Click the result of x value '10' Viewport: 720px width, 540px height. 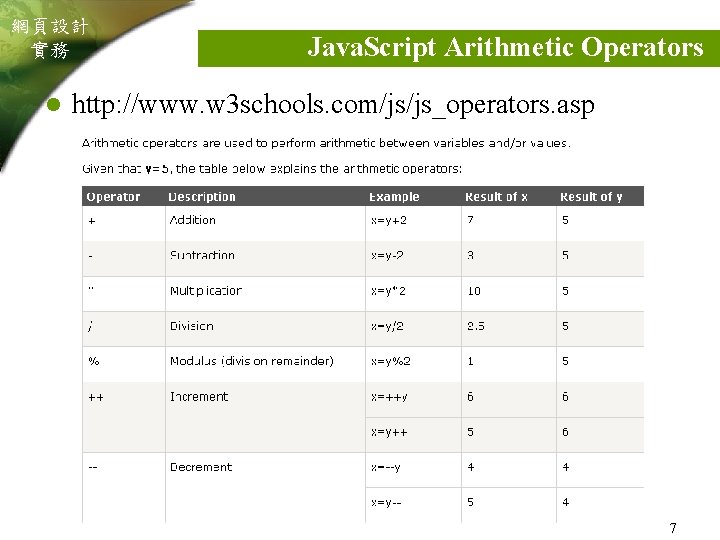point(474,291)
